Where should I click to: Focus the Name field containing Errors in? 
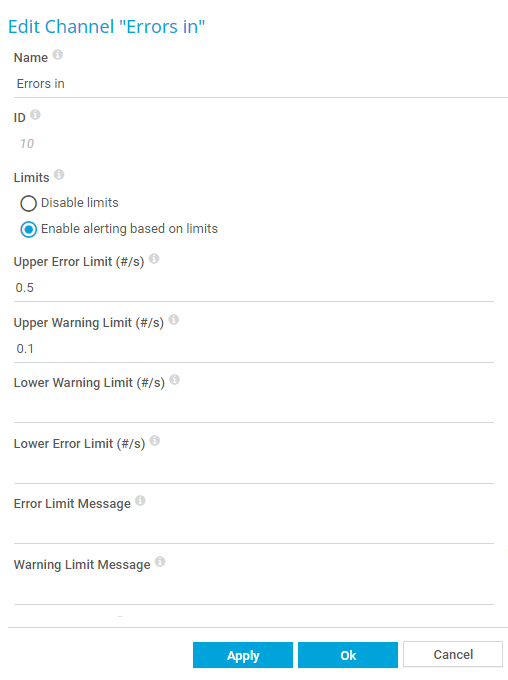point(261,84)
